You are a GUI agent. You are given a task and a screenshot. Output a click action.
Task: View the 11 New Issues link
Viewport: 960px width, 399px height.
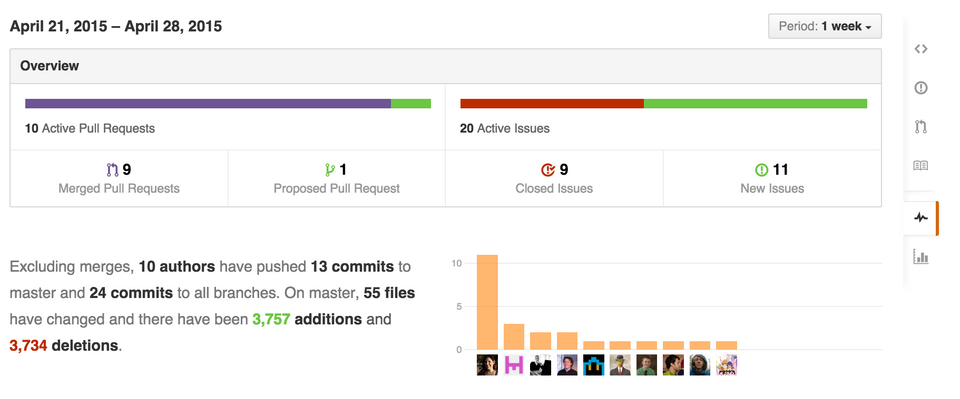point(772,178)
